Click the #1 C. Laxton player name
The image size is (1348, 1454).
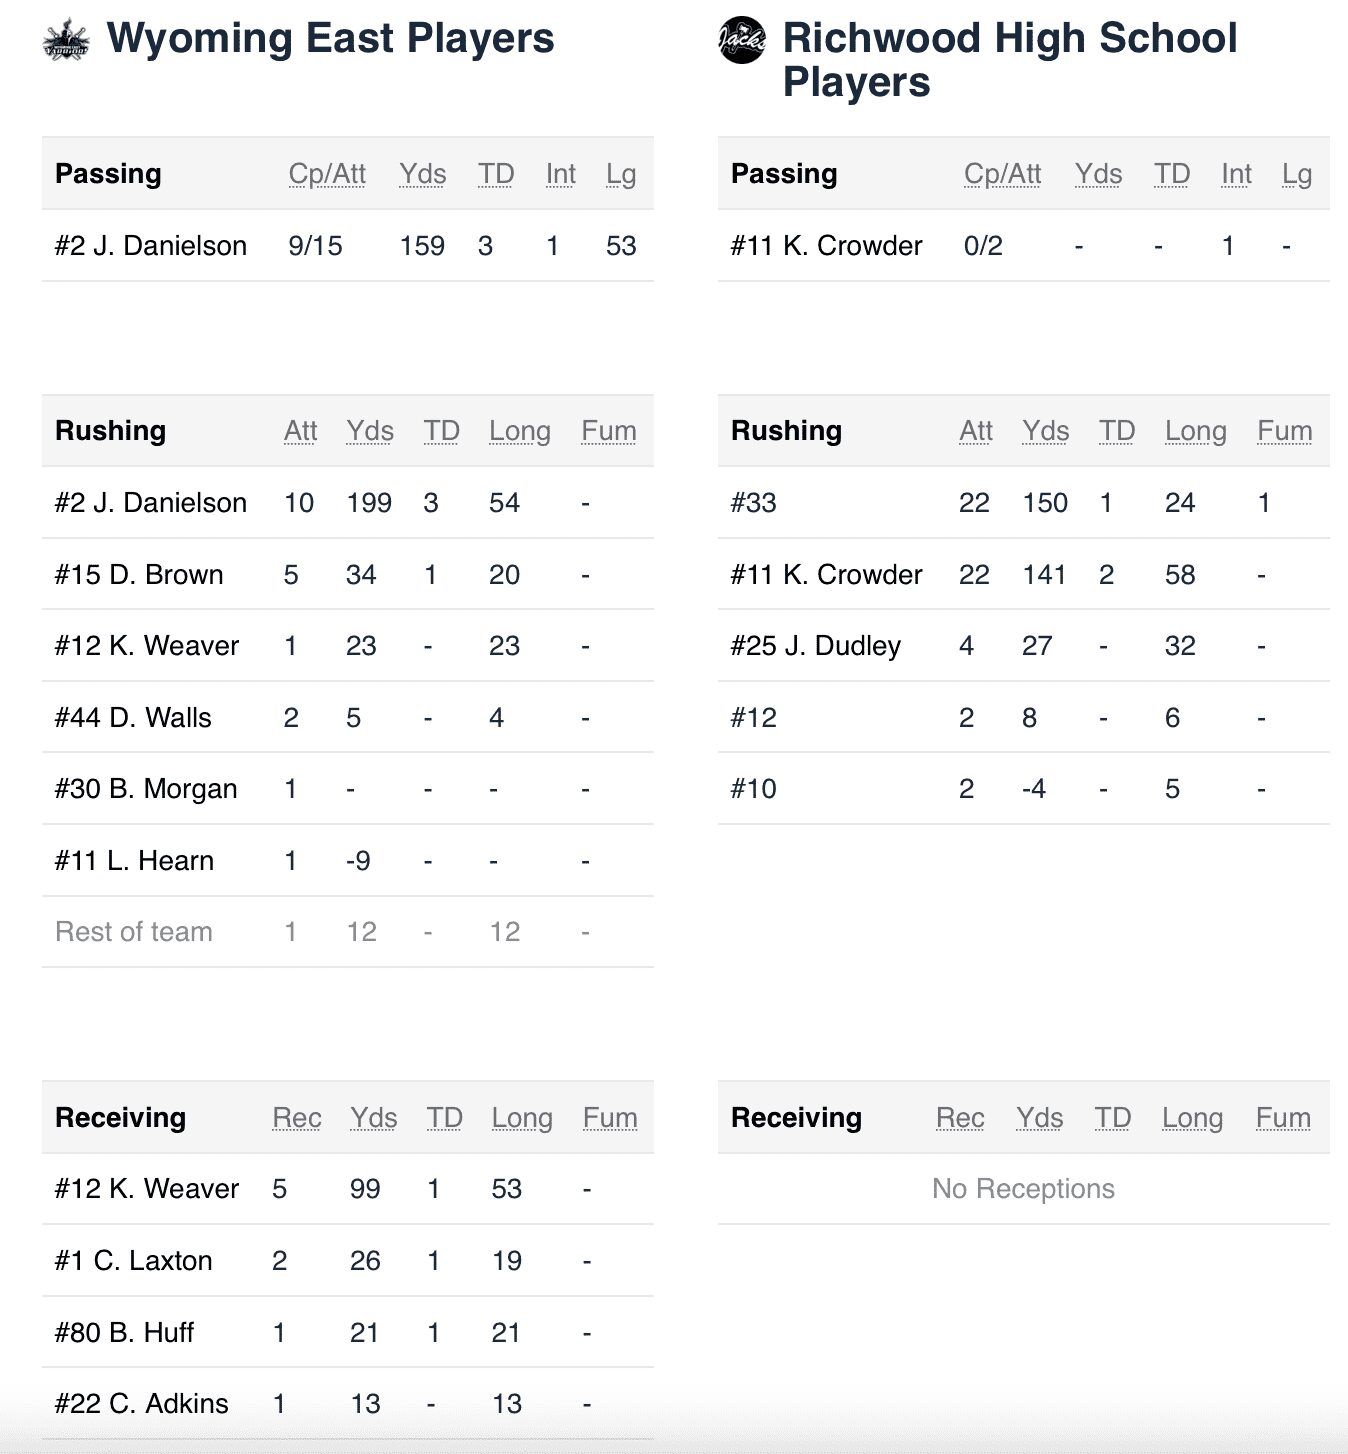pyautogui.click(x=133, y=1261)
